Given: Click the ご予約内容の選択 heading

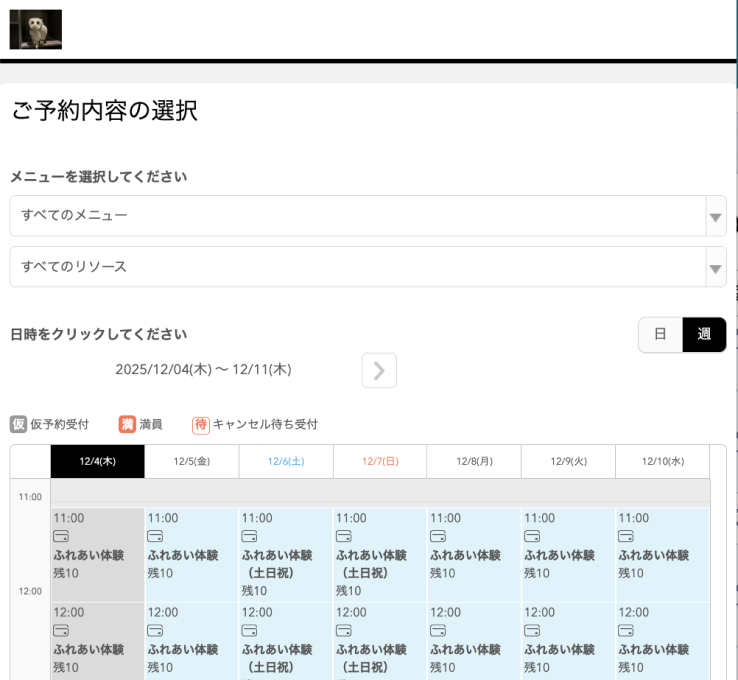Looking at the screenshot, I should (104, 111).
